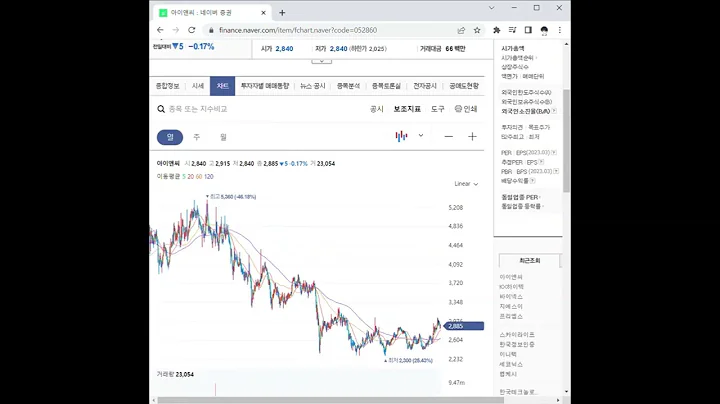Go back with the browser back arrow
This screenshot has height=404, width=720.
[x=160, y=30]
